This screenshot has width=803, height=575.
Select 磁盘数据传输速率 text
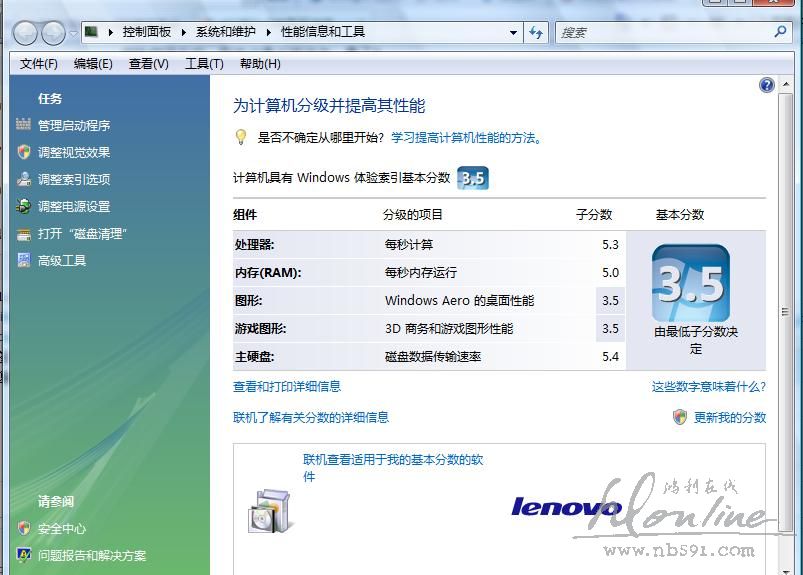click(433, 357)
